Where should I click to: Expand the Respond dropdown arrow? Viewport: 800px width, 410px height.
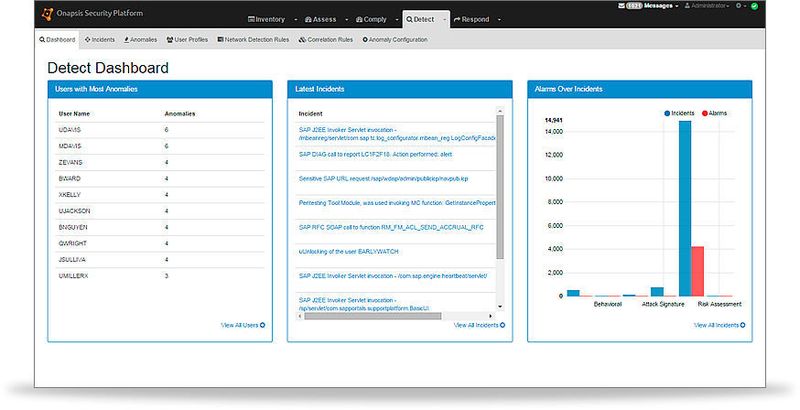coord(499,20)
